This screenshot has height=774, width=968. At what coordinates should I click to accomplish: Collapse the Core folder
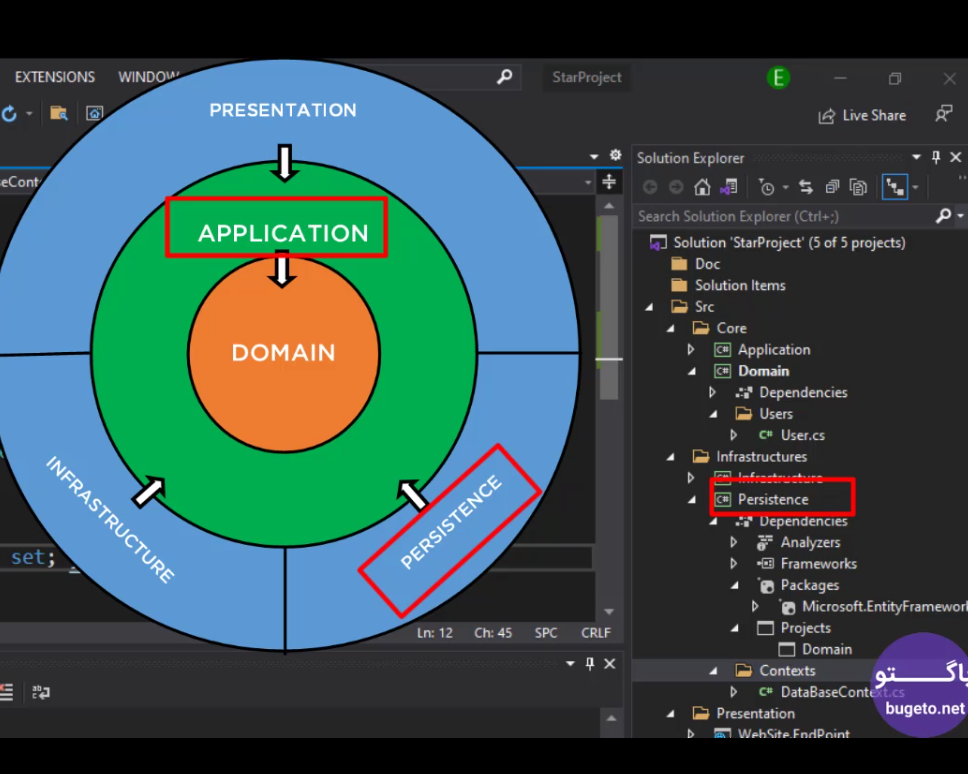(670, 328)
